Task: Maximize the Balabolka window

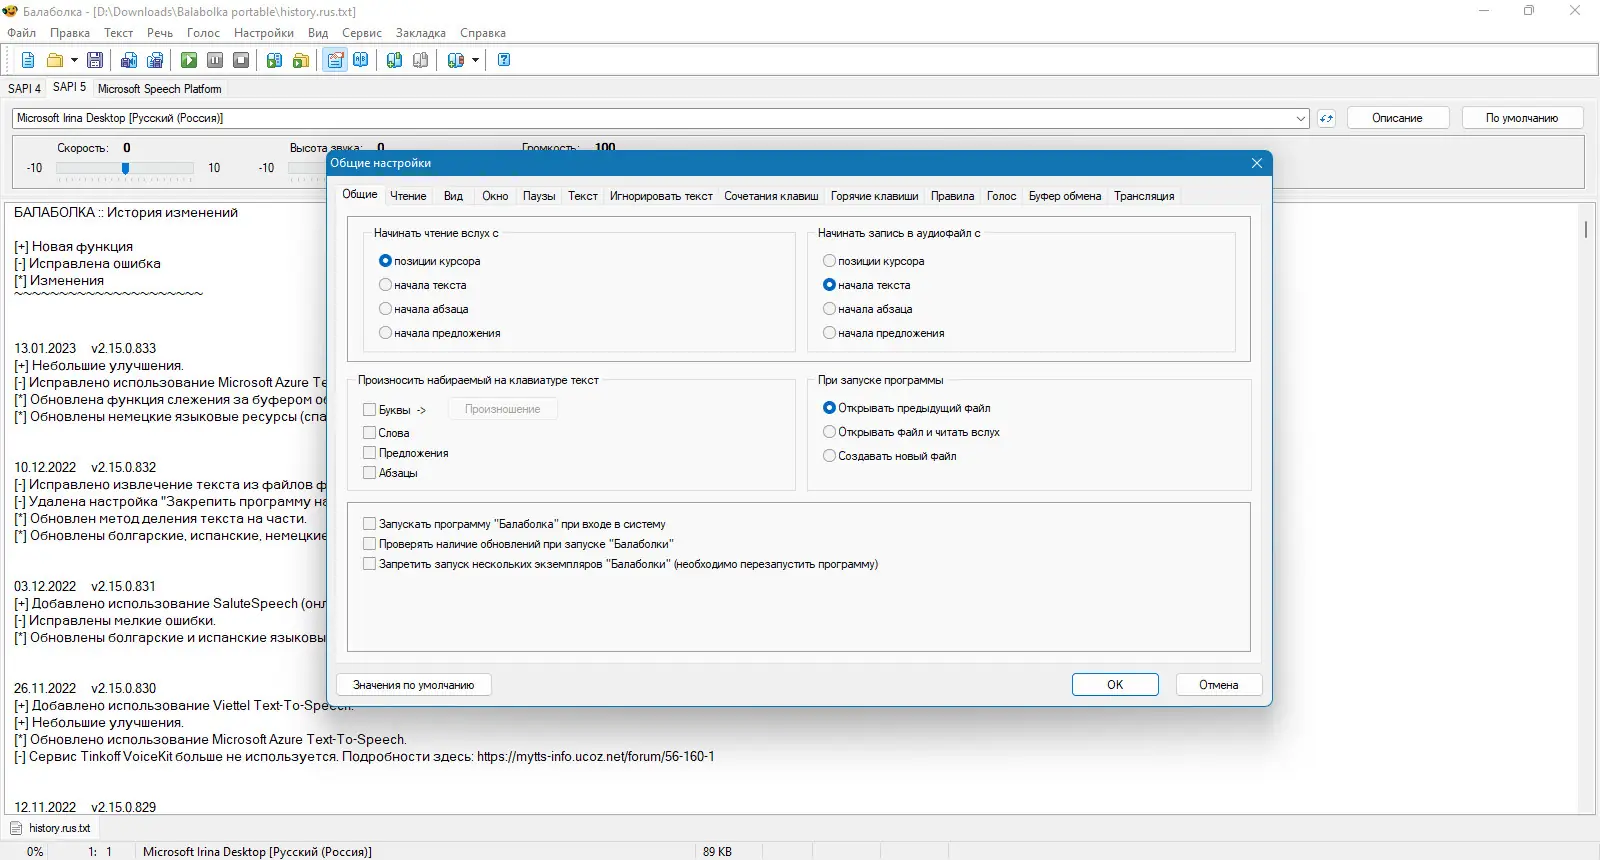Action: click(1529, 11)
